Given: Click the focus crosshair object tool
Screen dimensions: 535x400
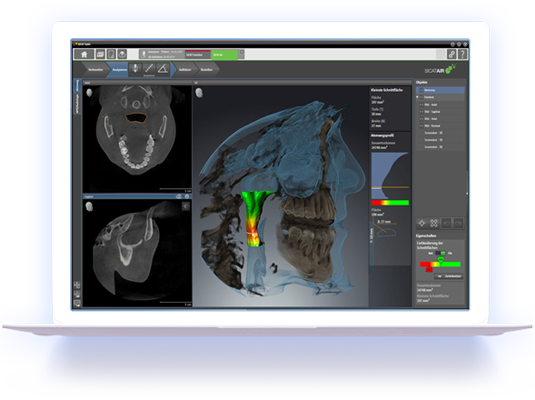Looking at the screenshot, I should (422, 223).
